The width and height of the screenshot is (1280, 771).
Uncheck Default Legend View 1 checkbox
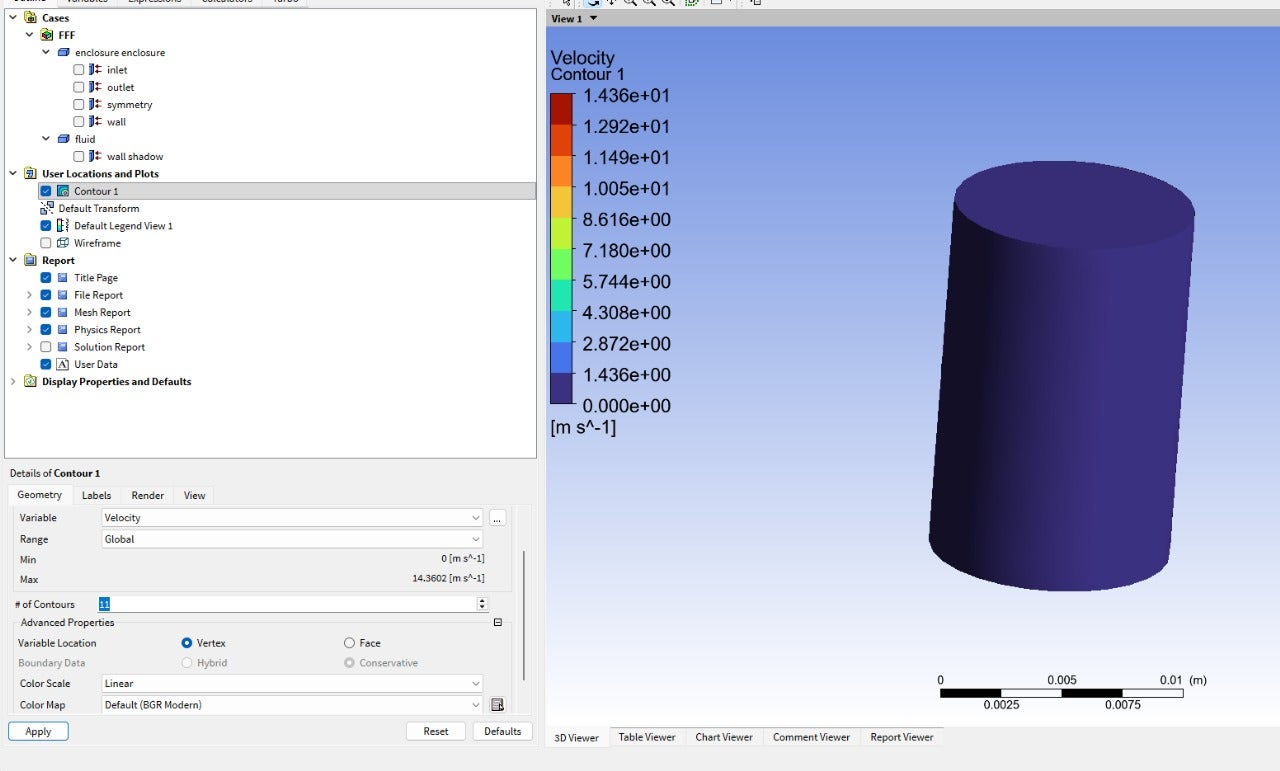coord(46,226)
